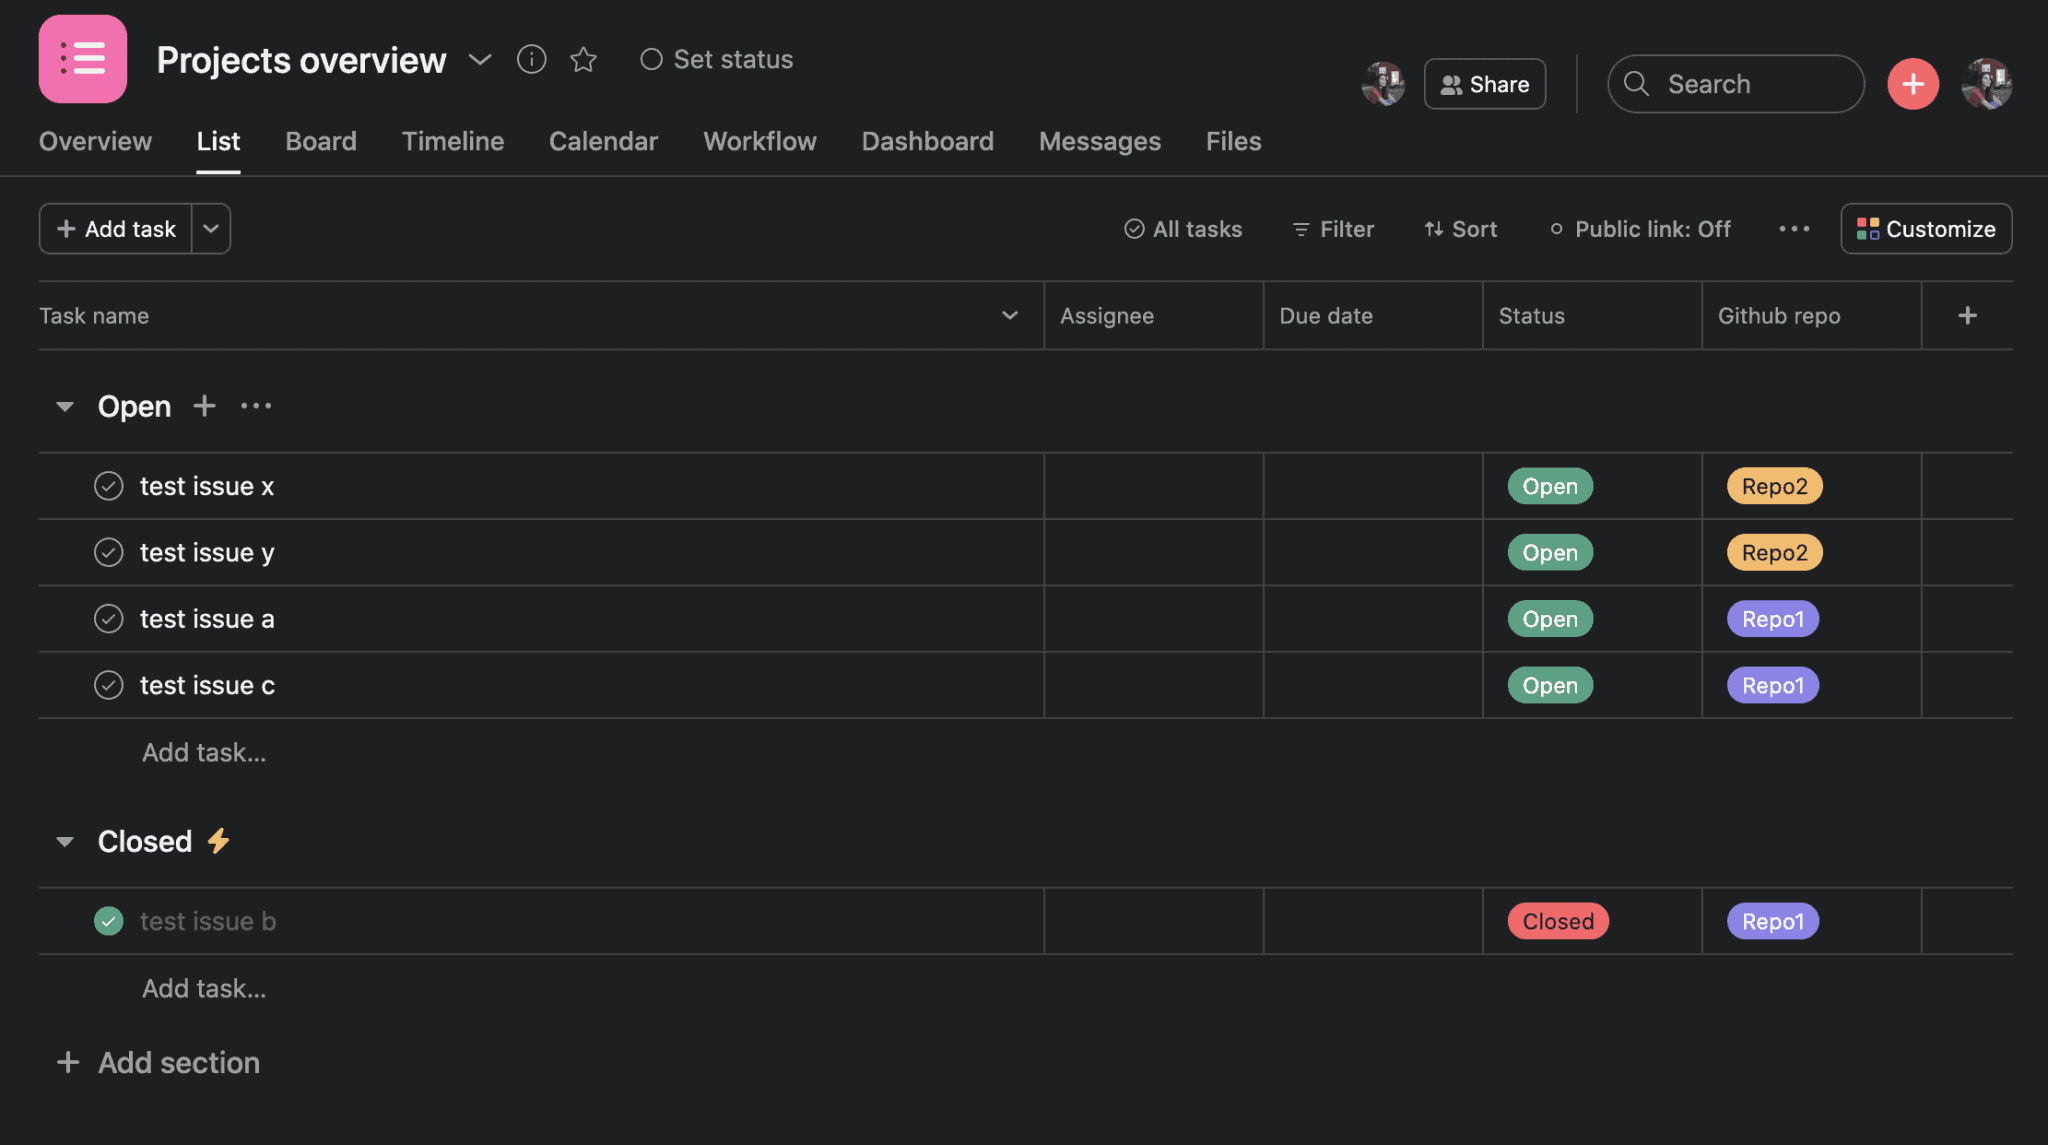Star the Projects overview project
Screen dimensions: 2048x1145
[584, 60]
